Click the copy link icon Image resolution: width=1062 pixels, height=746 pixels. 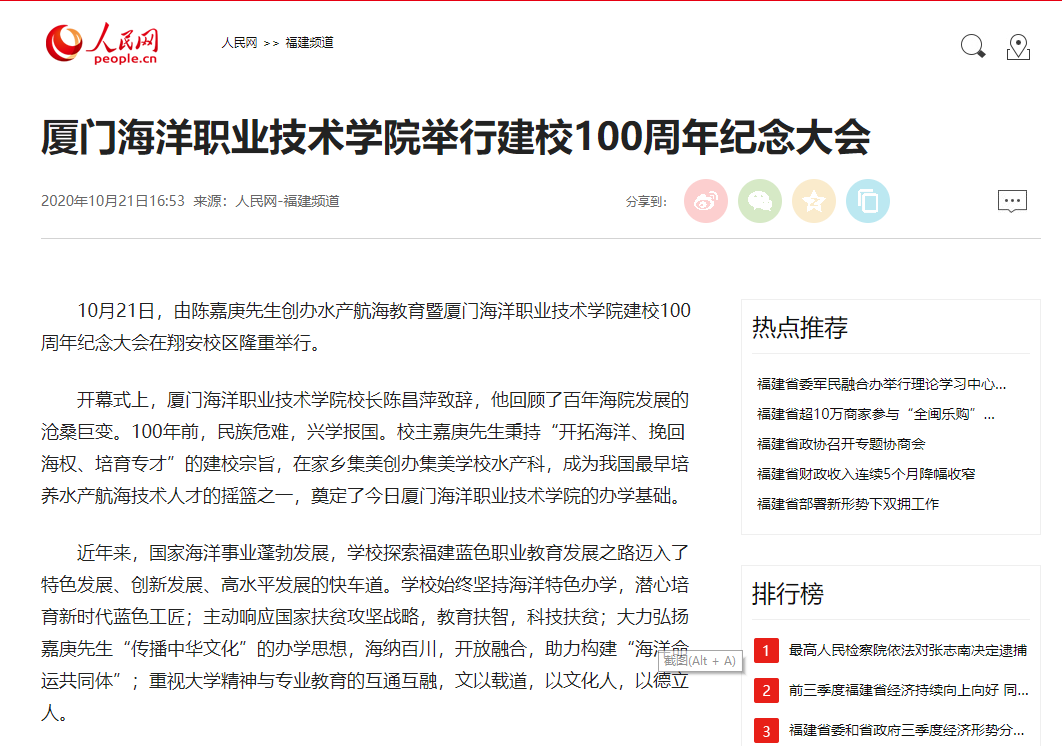click(868, 202)
